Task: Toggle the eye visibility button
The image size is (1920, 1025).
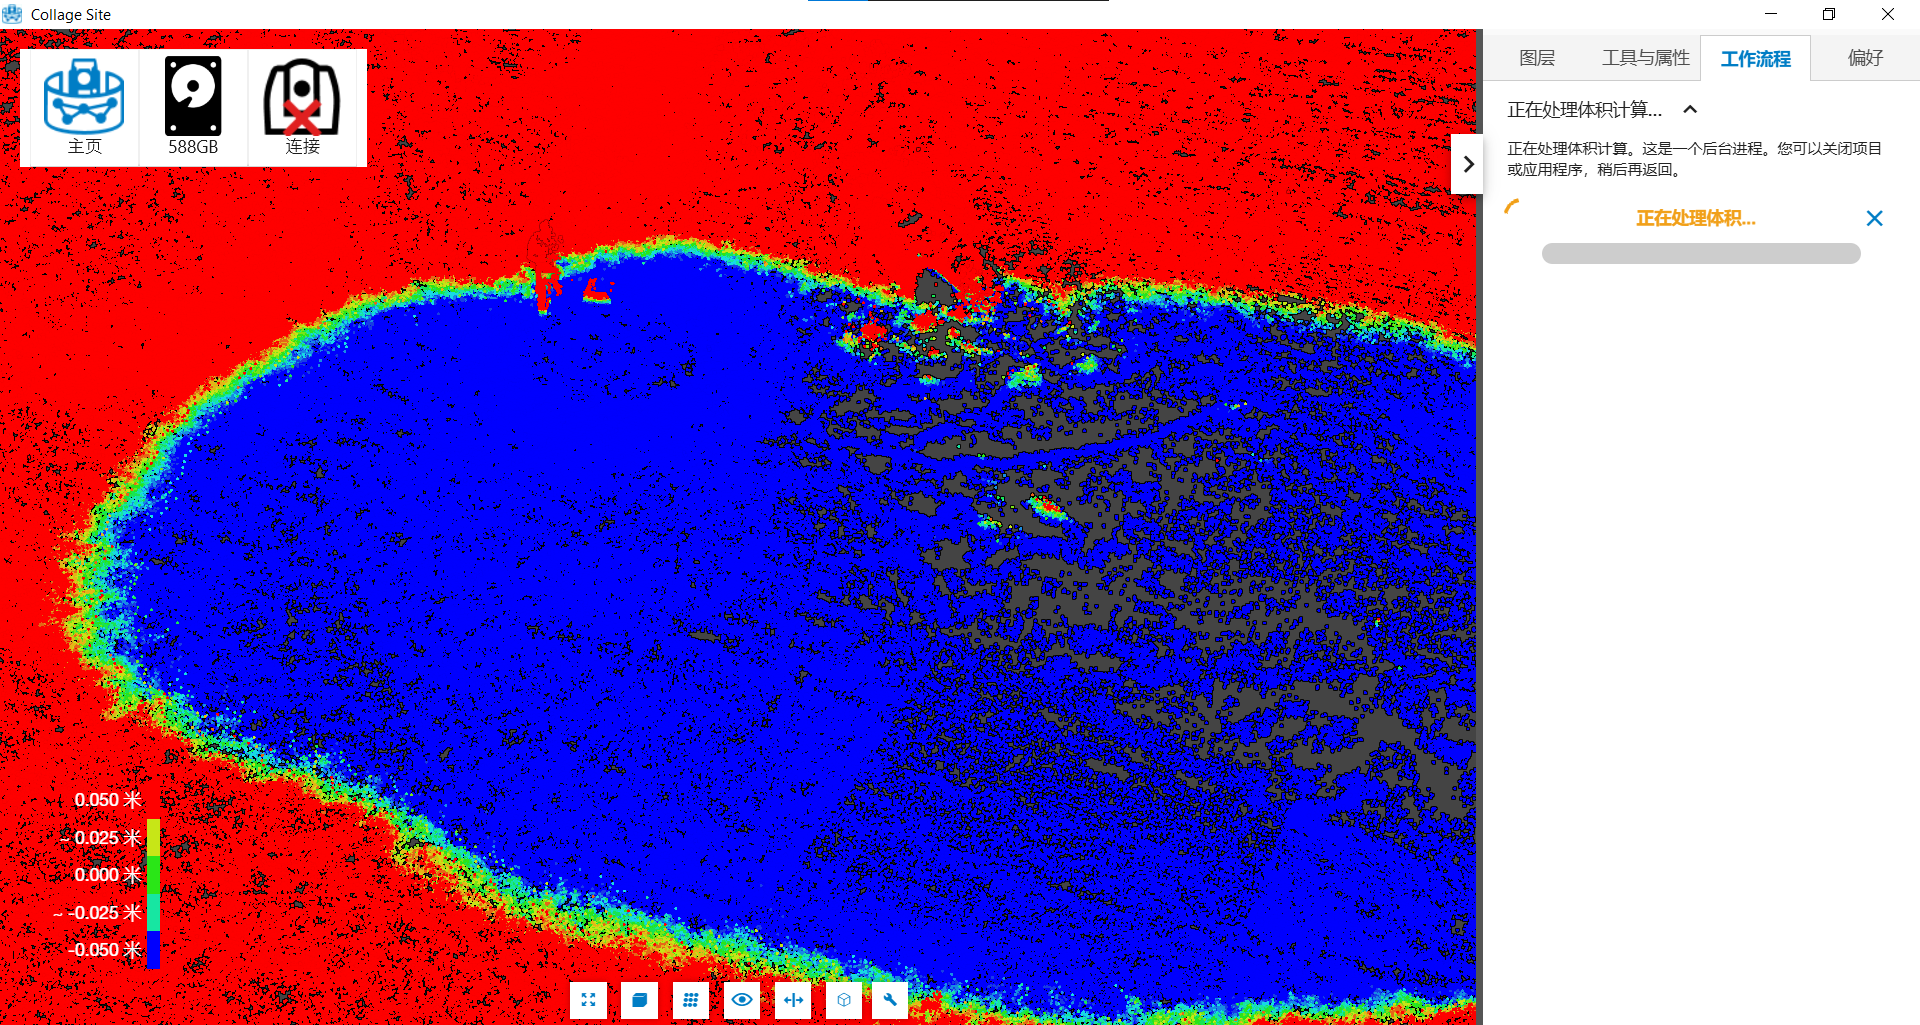Action: click(742, 999)
